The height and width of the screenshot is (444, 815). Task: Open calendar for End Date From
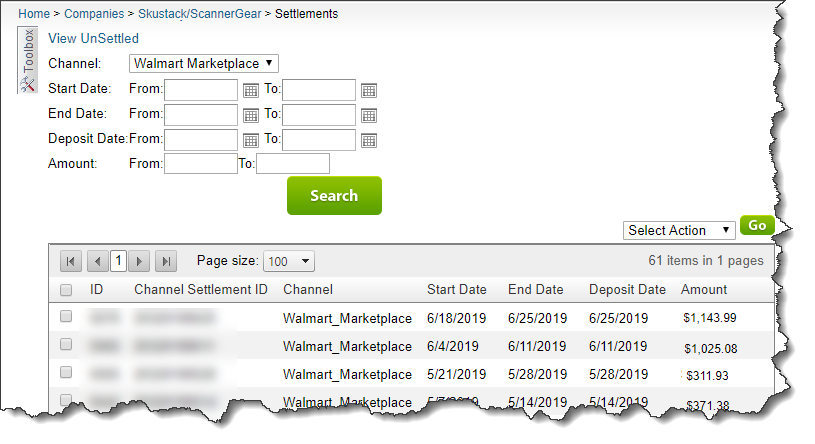click(251, 115)
